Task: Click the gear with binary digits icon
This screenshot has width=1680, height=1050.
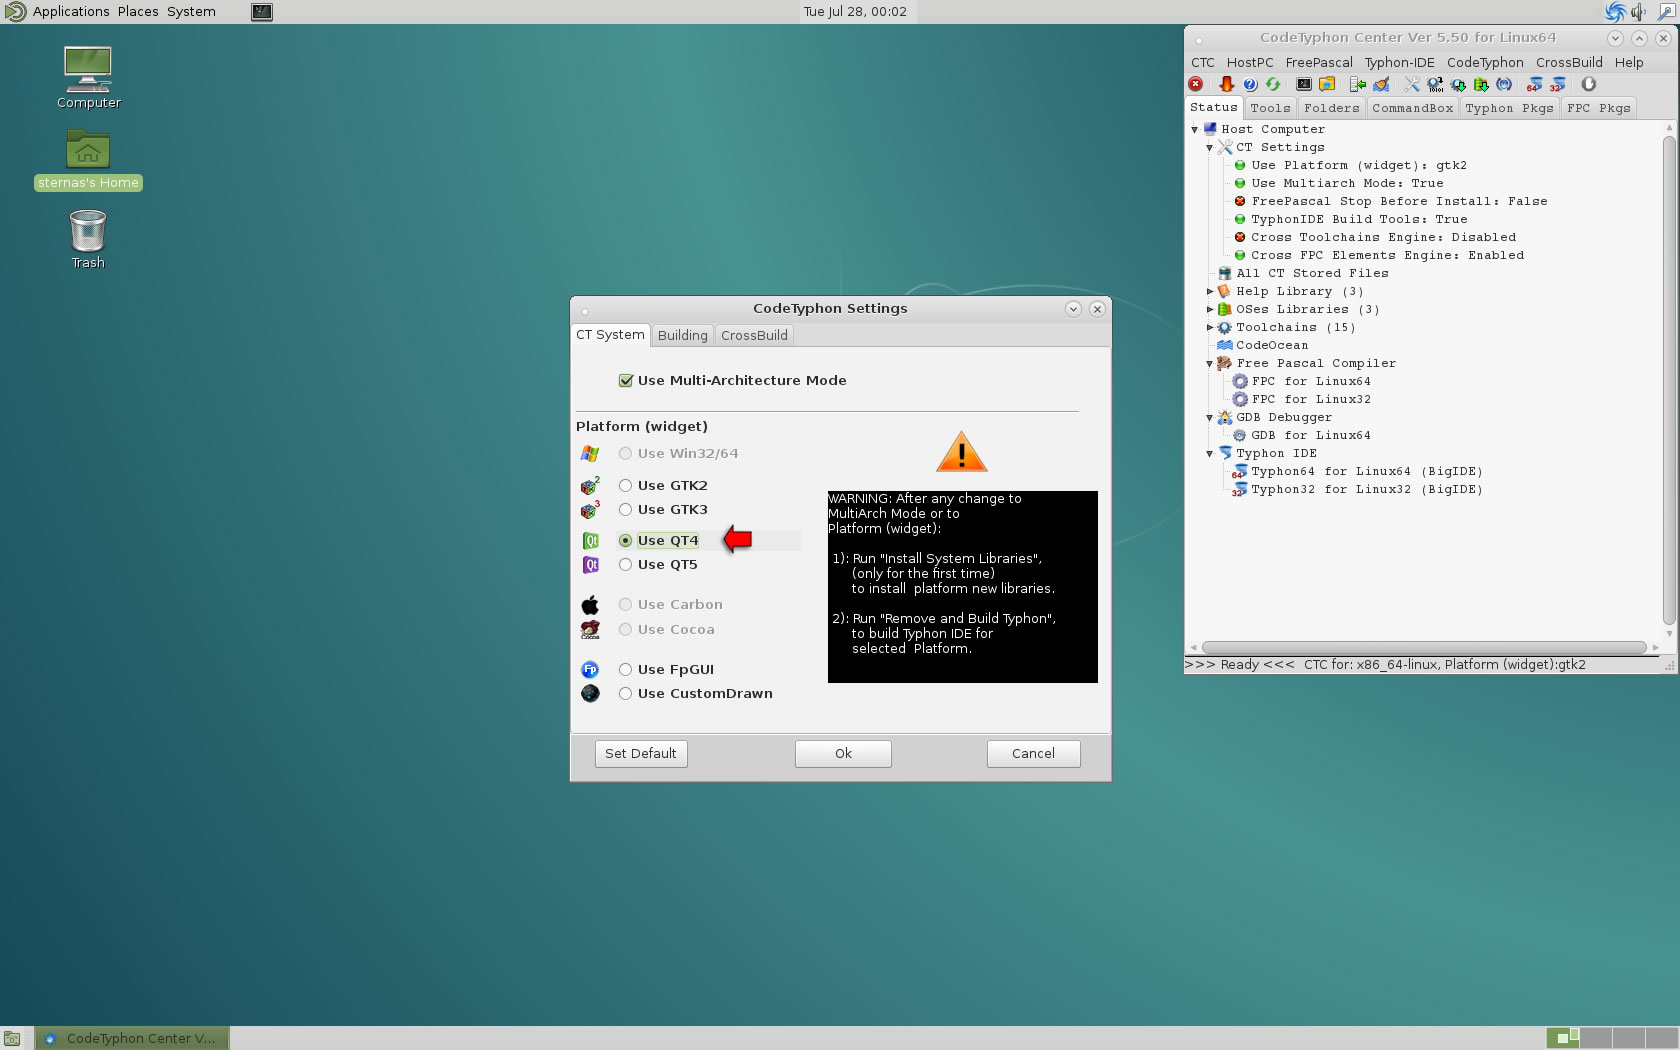Action: (x=1435, y=85)
